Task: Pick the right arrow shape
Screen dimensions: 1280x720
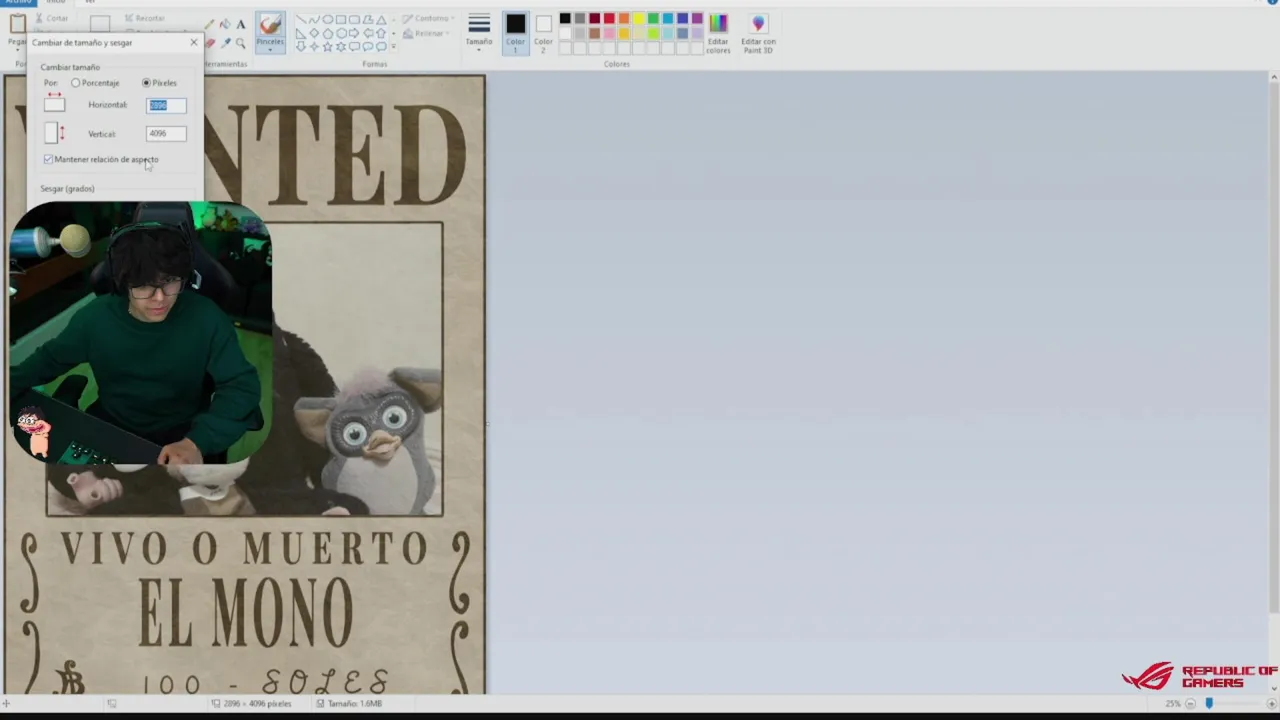Action: (354, 33)
